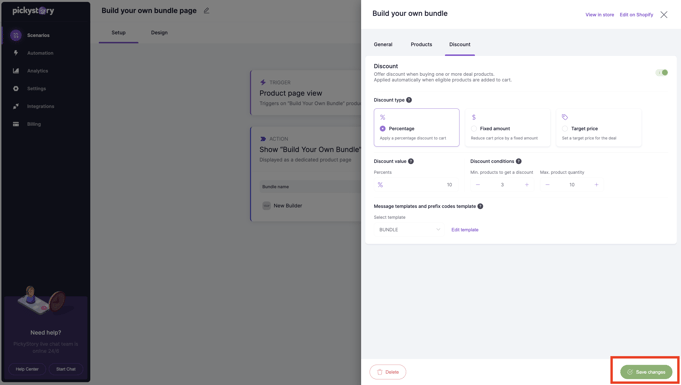
Task: Switch to the General tab
Action: tap(383, 44)
